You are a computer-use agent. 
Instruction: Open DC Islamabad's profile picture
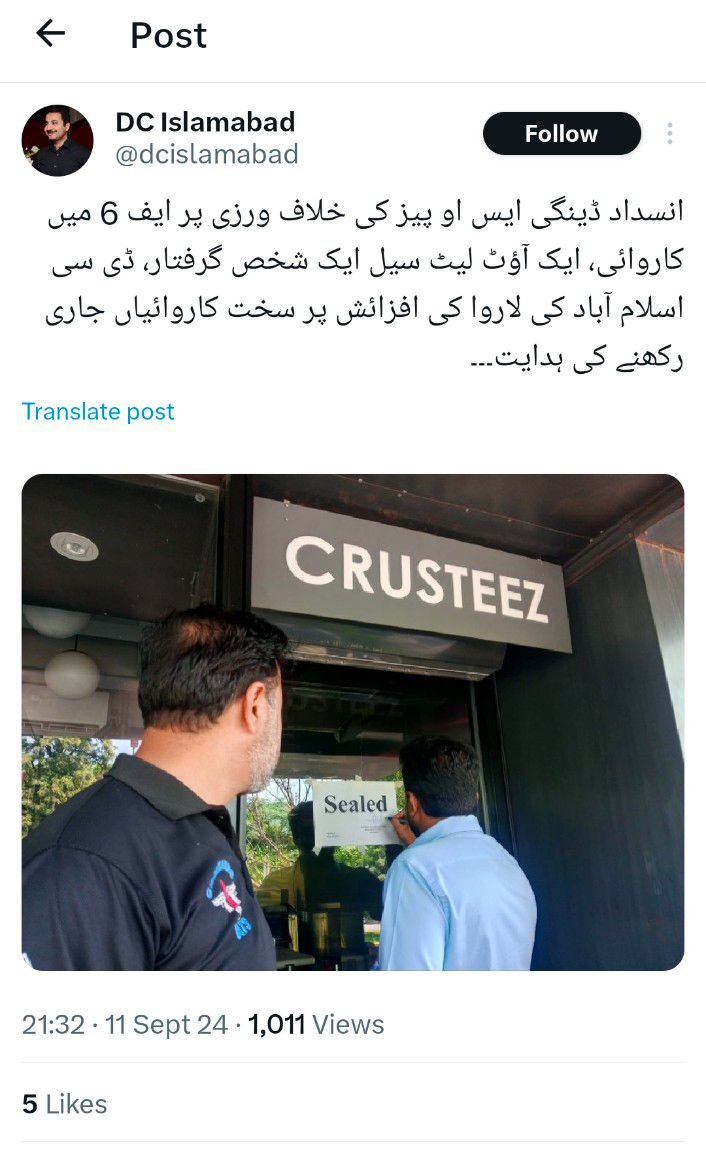click(x=58, y=140)
